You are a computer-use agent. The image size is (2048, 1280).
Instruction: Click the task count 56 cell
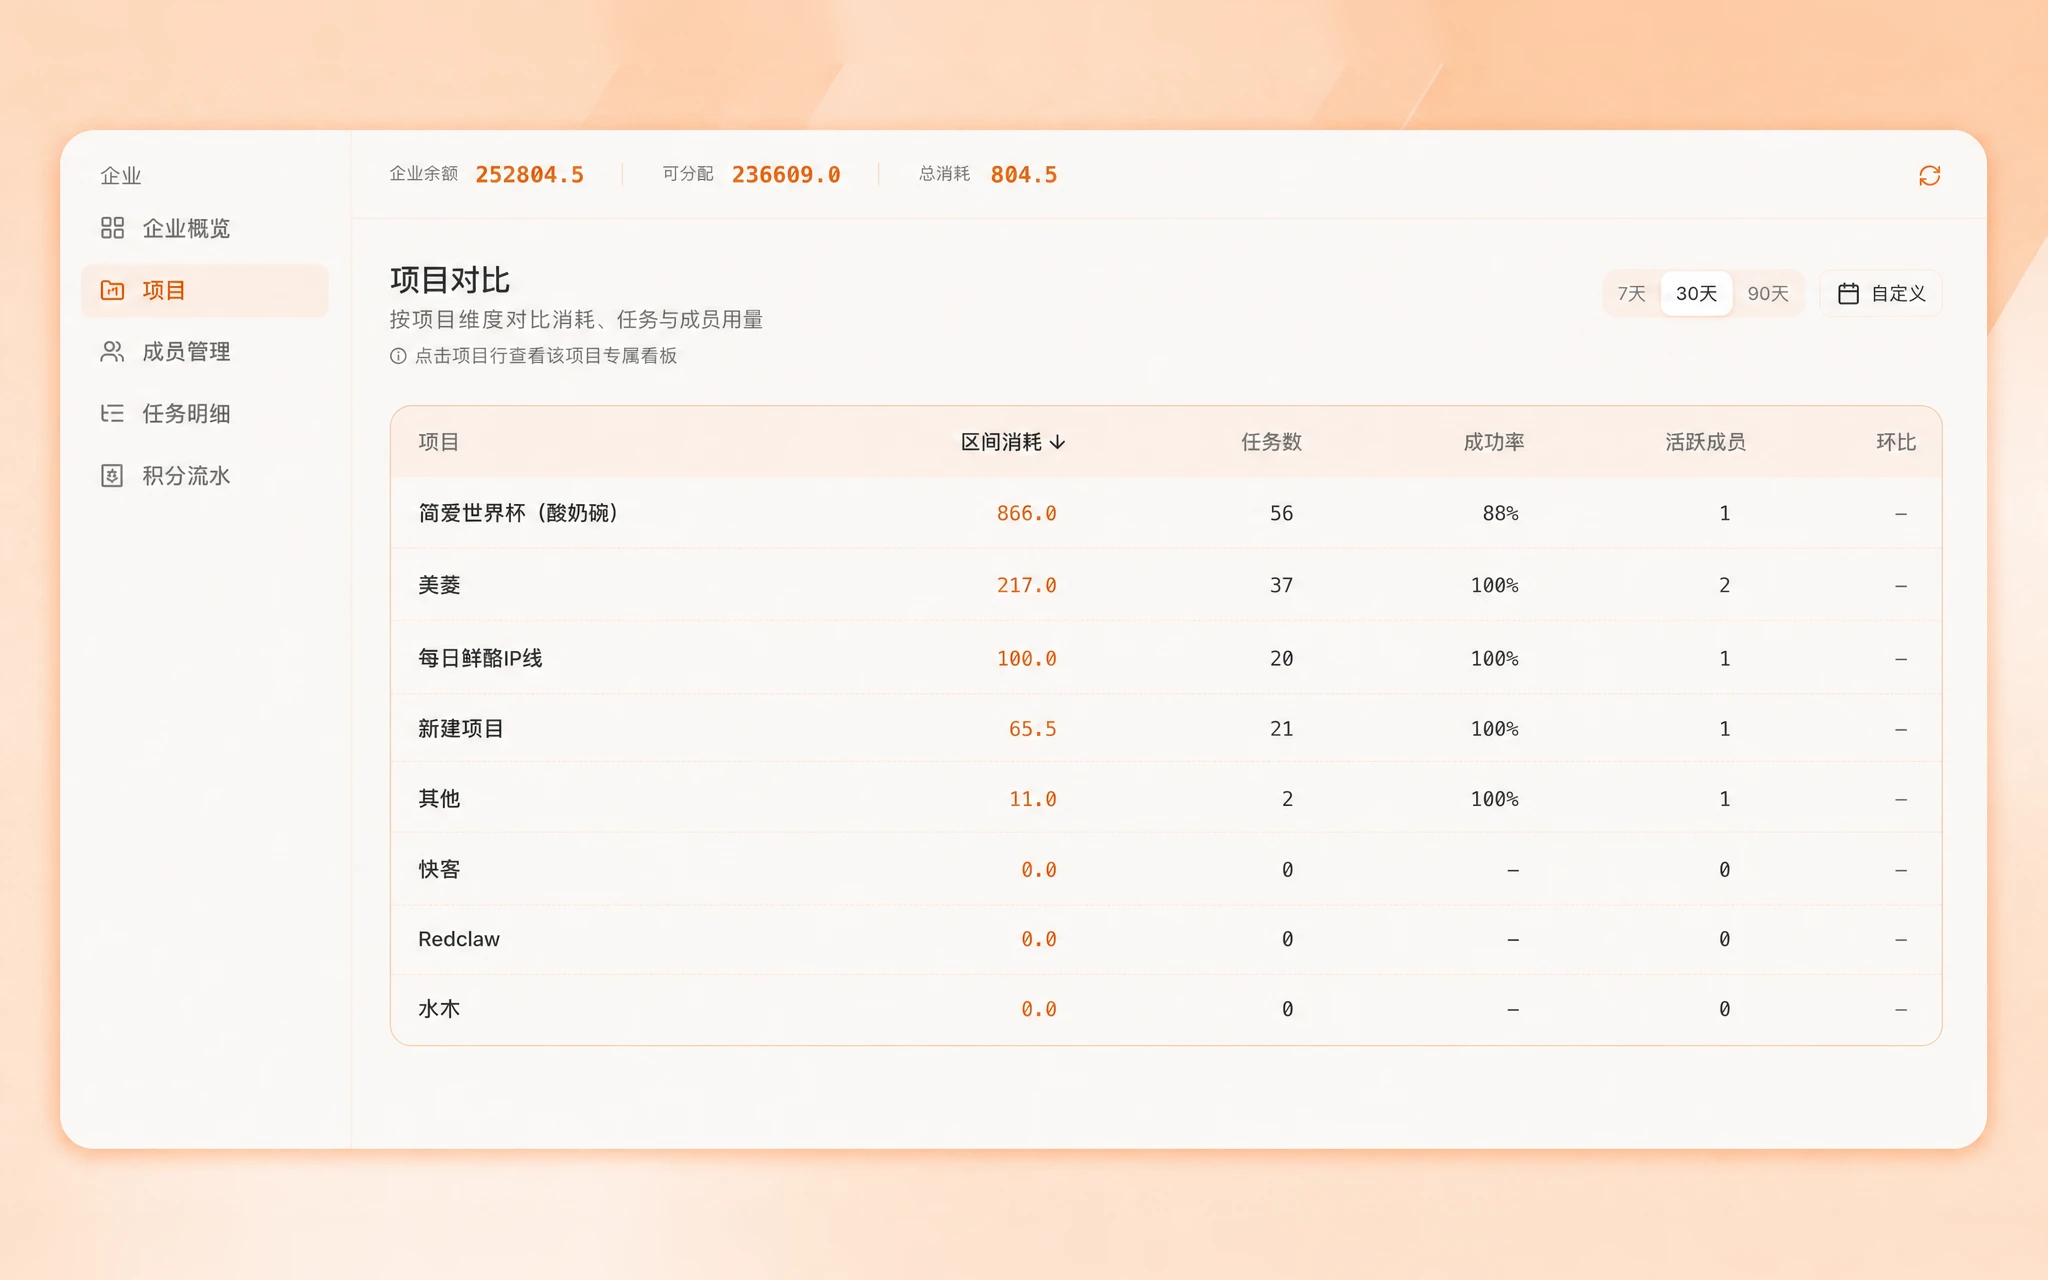(x=1281, y=513)
